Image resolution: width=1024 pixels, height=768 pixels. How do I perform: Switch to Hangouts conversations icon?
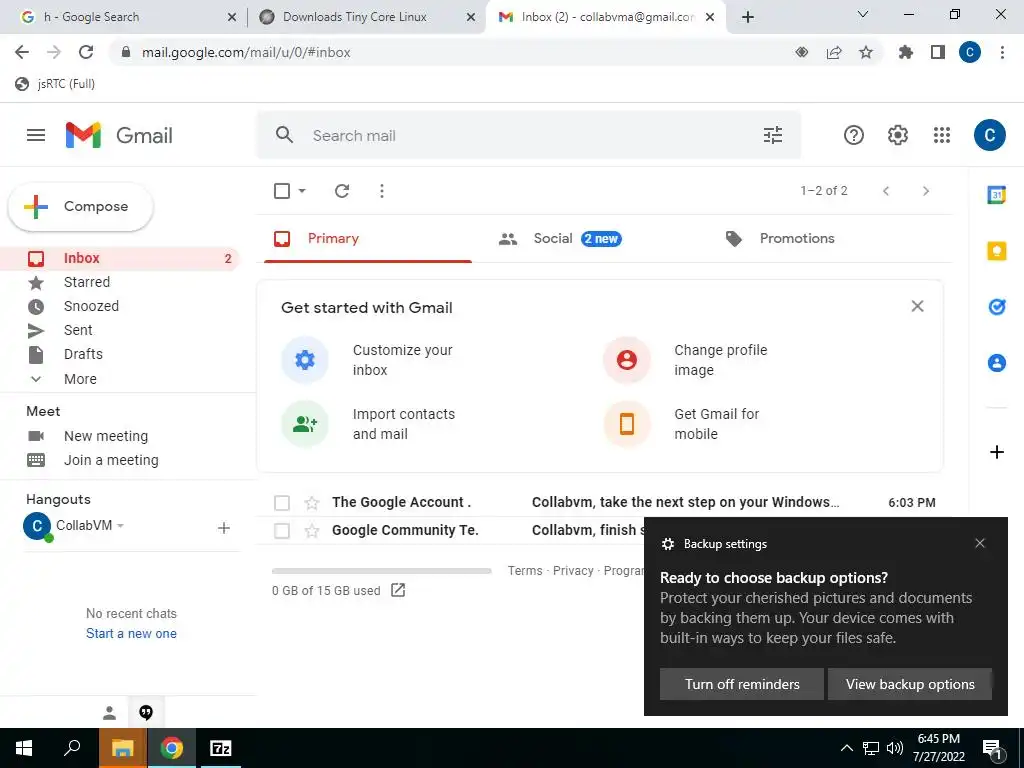coord(146,712)
